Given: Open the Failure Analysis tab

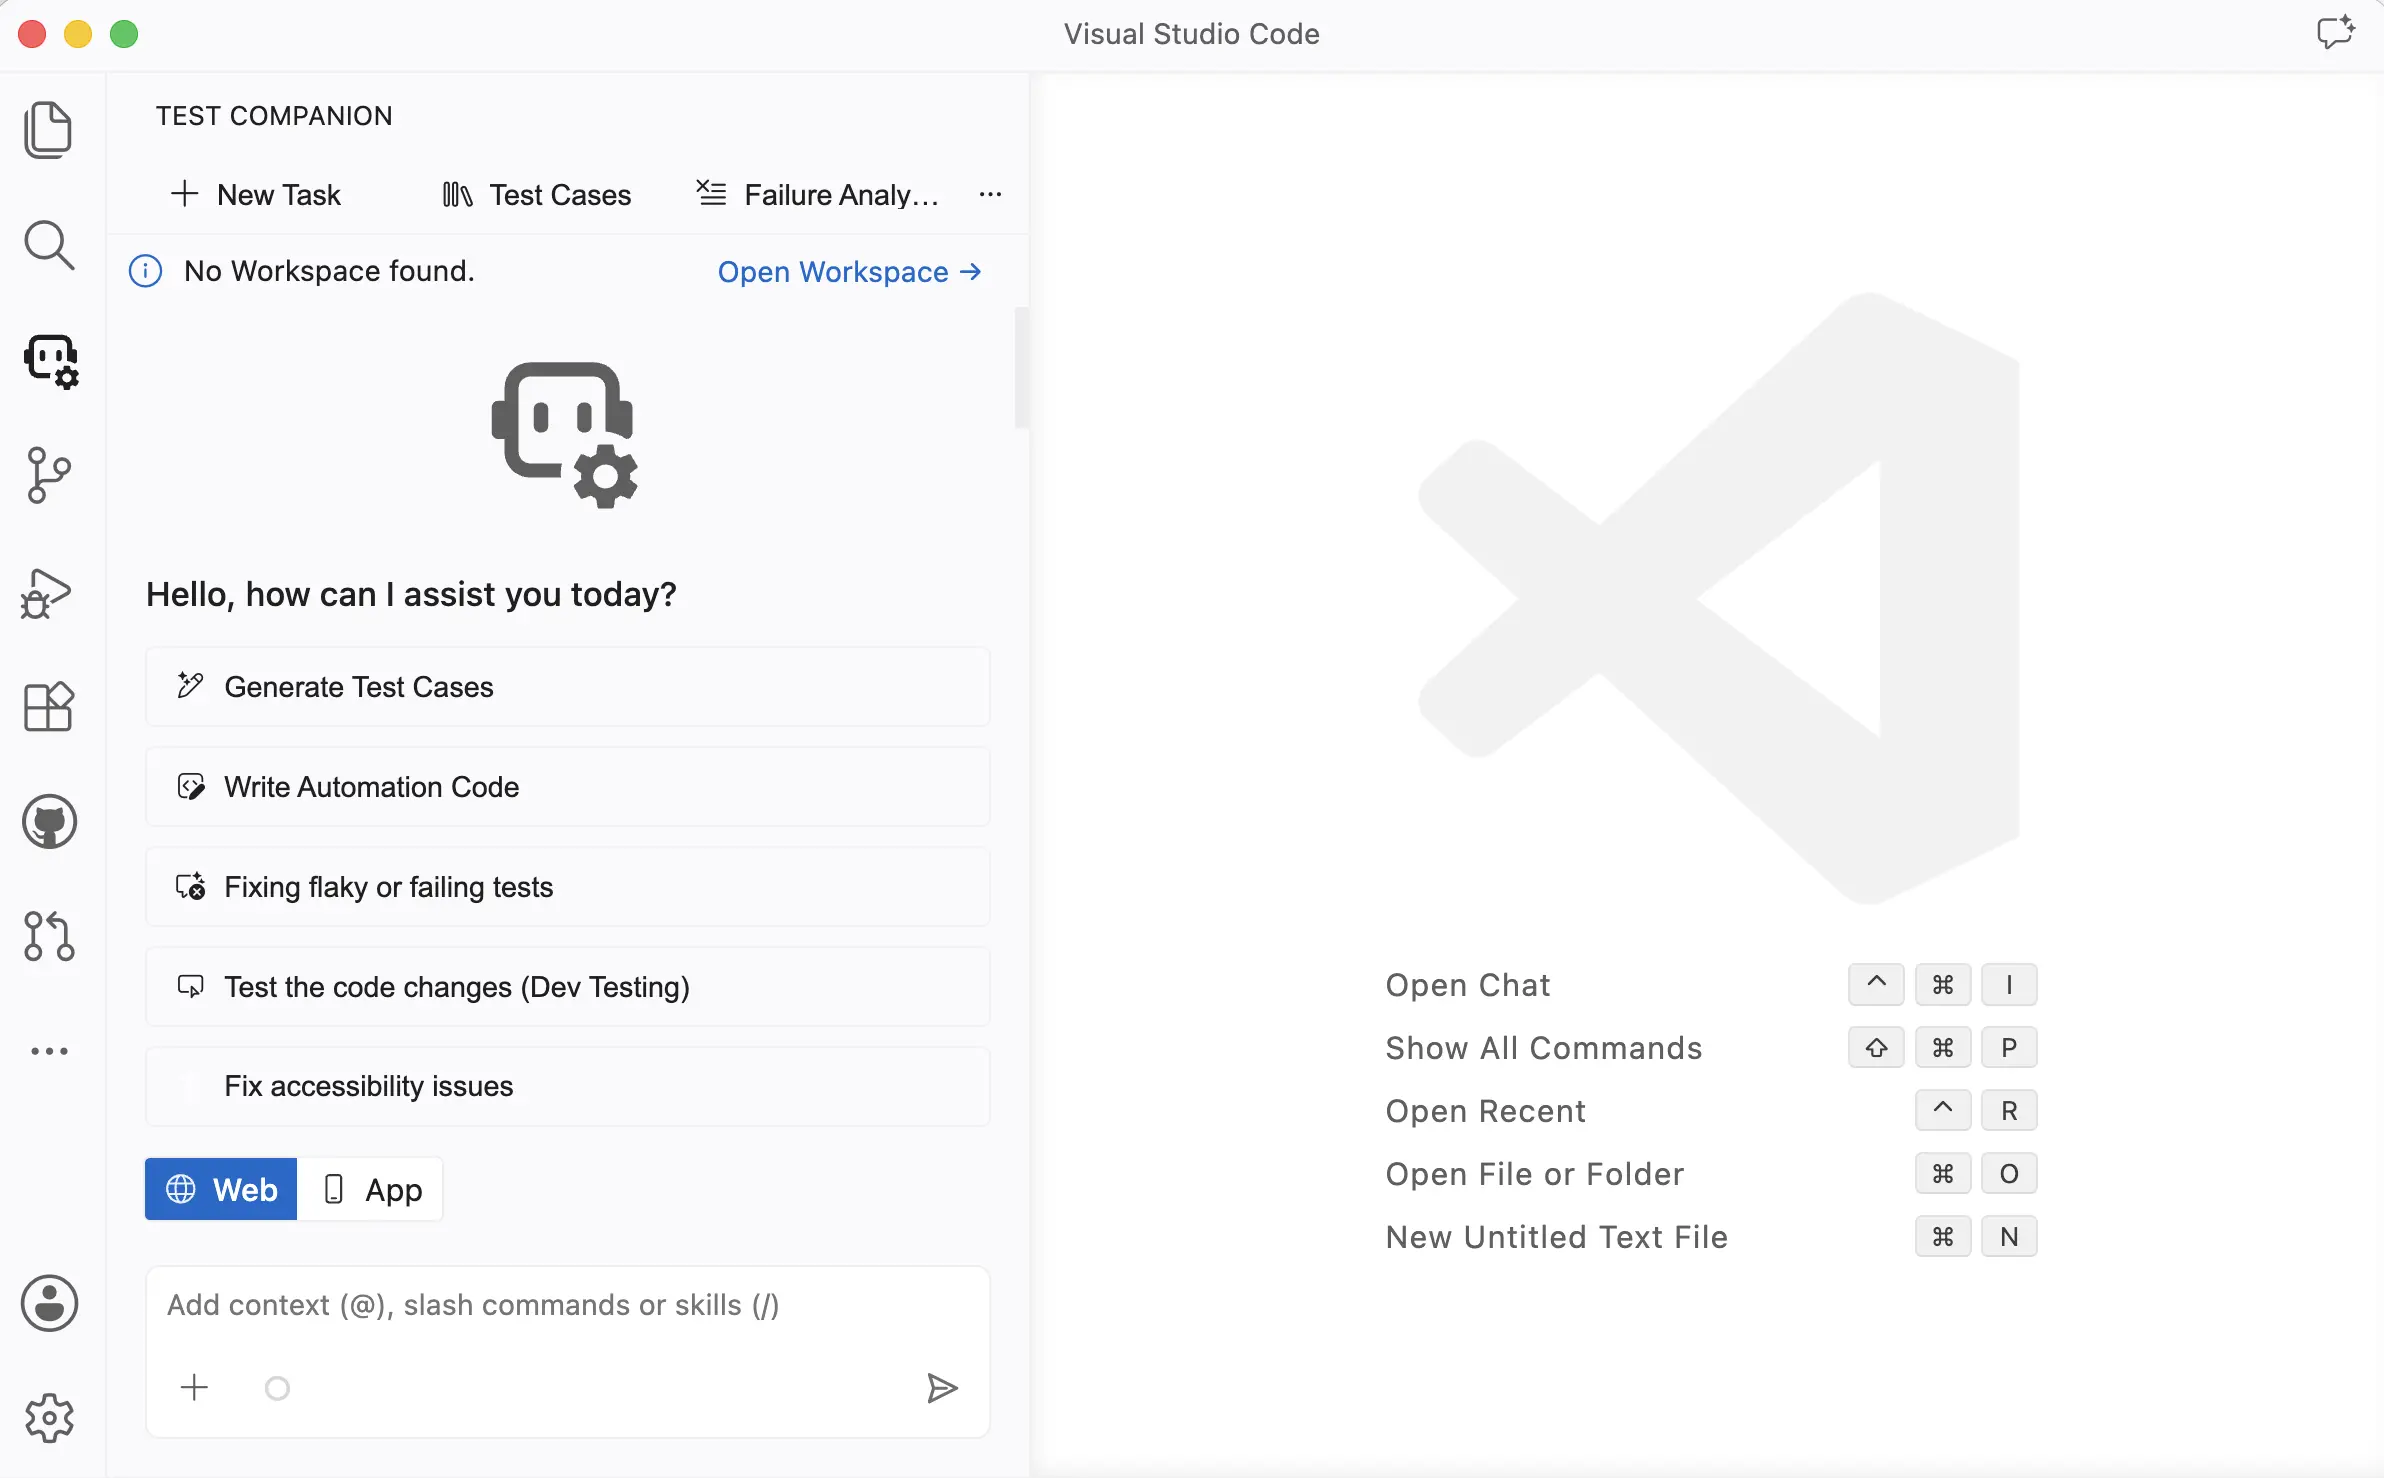Looking at the screenshot, I should click(818, 194).
